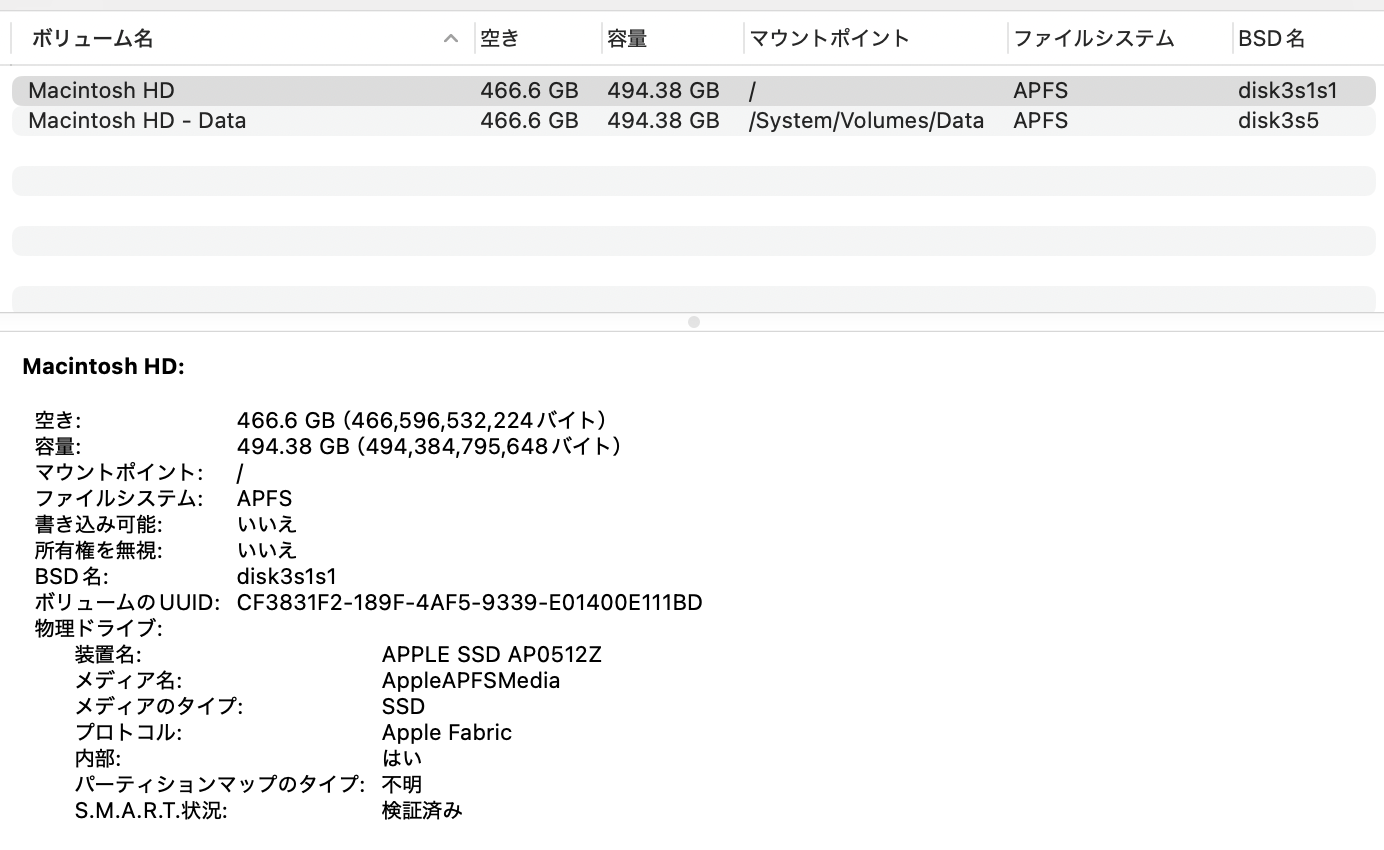1384x850 pixels.
Task: Click ボリューム名 header to reverse sort order
Action: pos(93,38)
